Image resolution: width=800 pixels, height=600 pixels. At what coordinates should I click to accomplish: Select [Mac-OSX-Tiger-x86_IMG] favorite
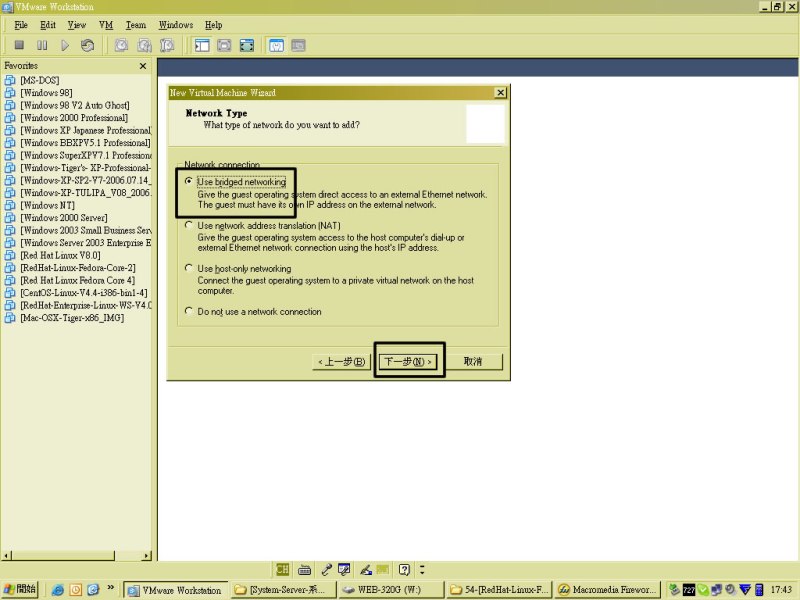coord(72,318)
